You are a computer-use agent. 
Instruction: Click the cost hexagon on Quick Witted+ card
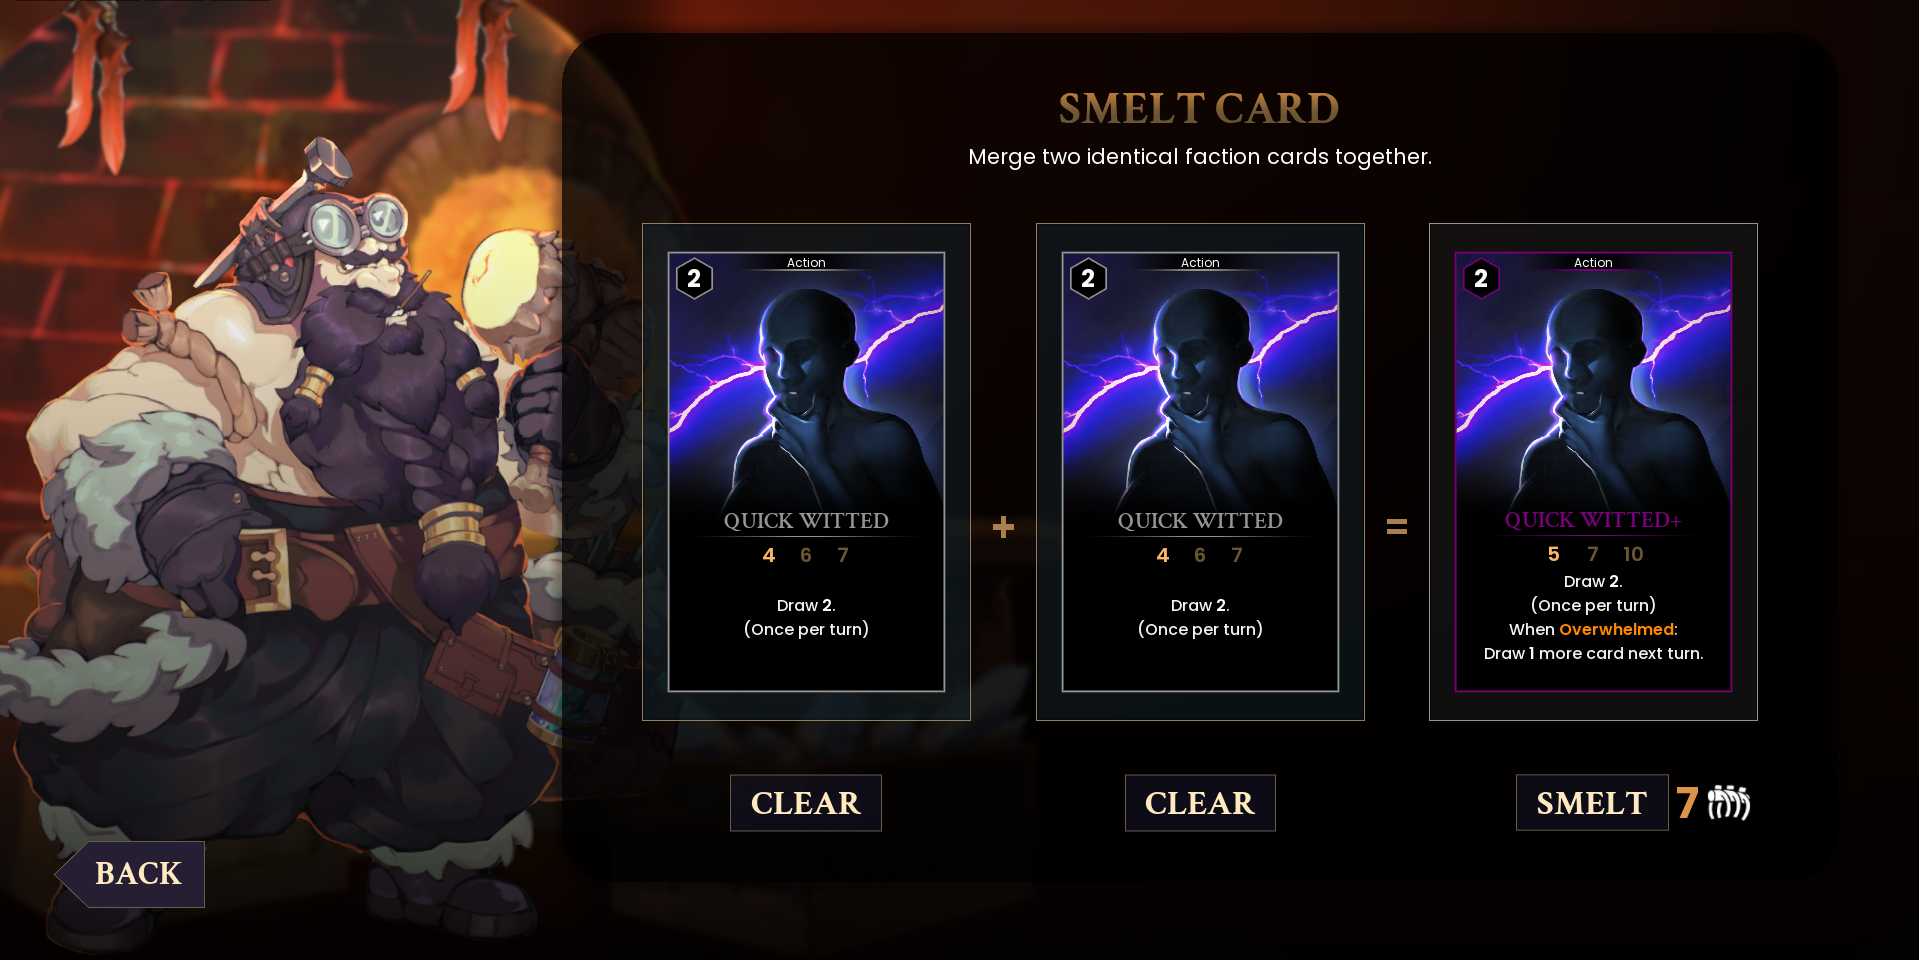pos(1481,279)
